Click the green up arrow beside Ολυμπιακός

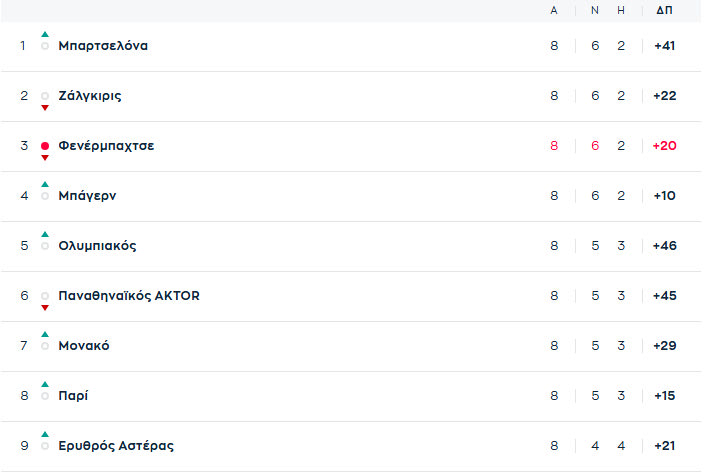(x=45, y=235)
